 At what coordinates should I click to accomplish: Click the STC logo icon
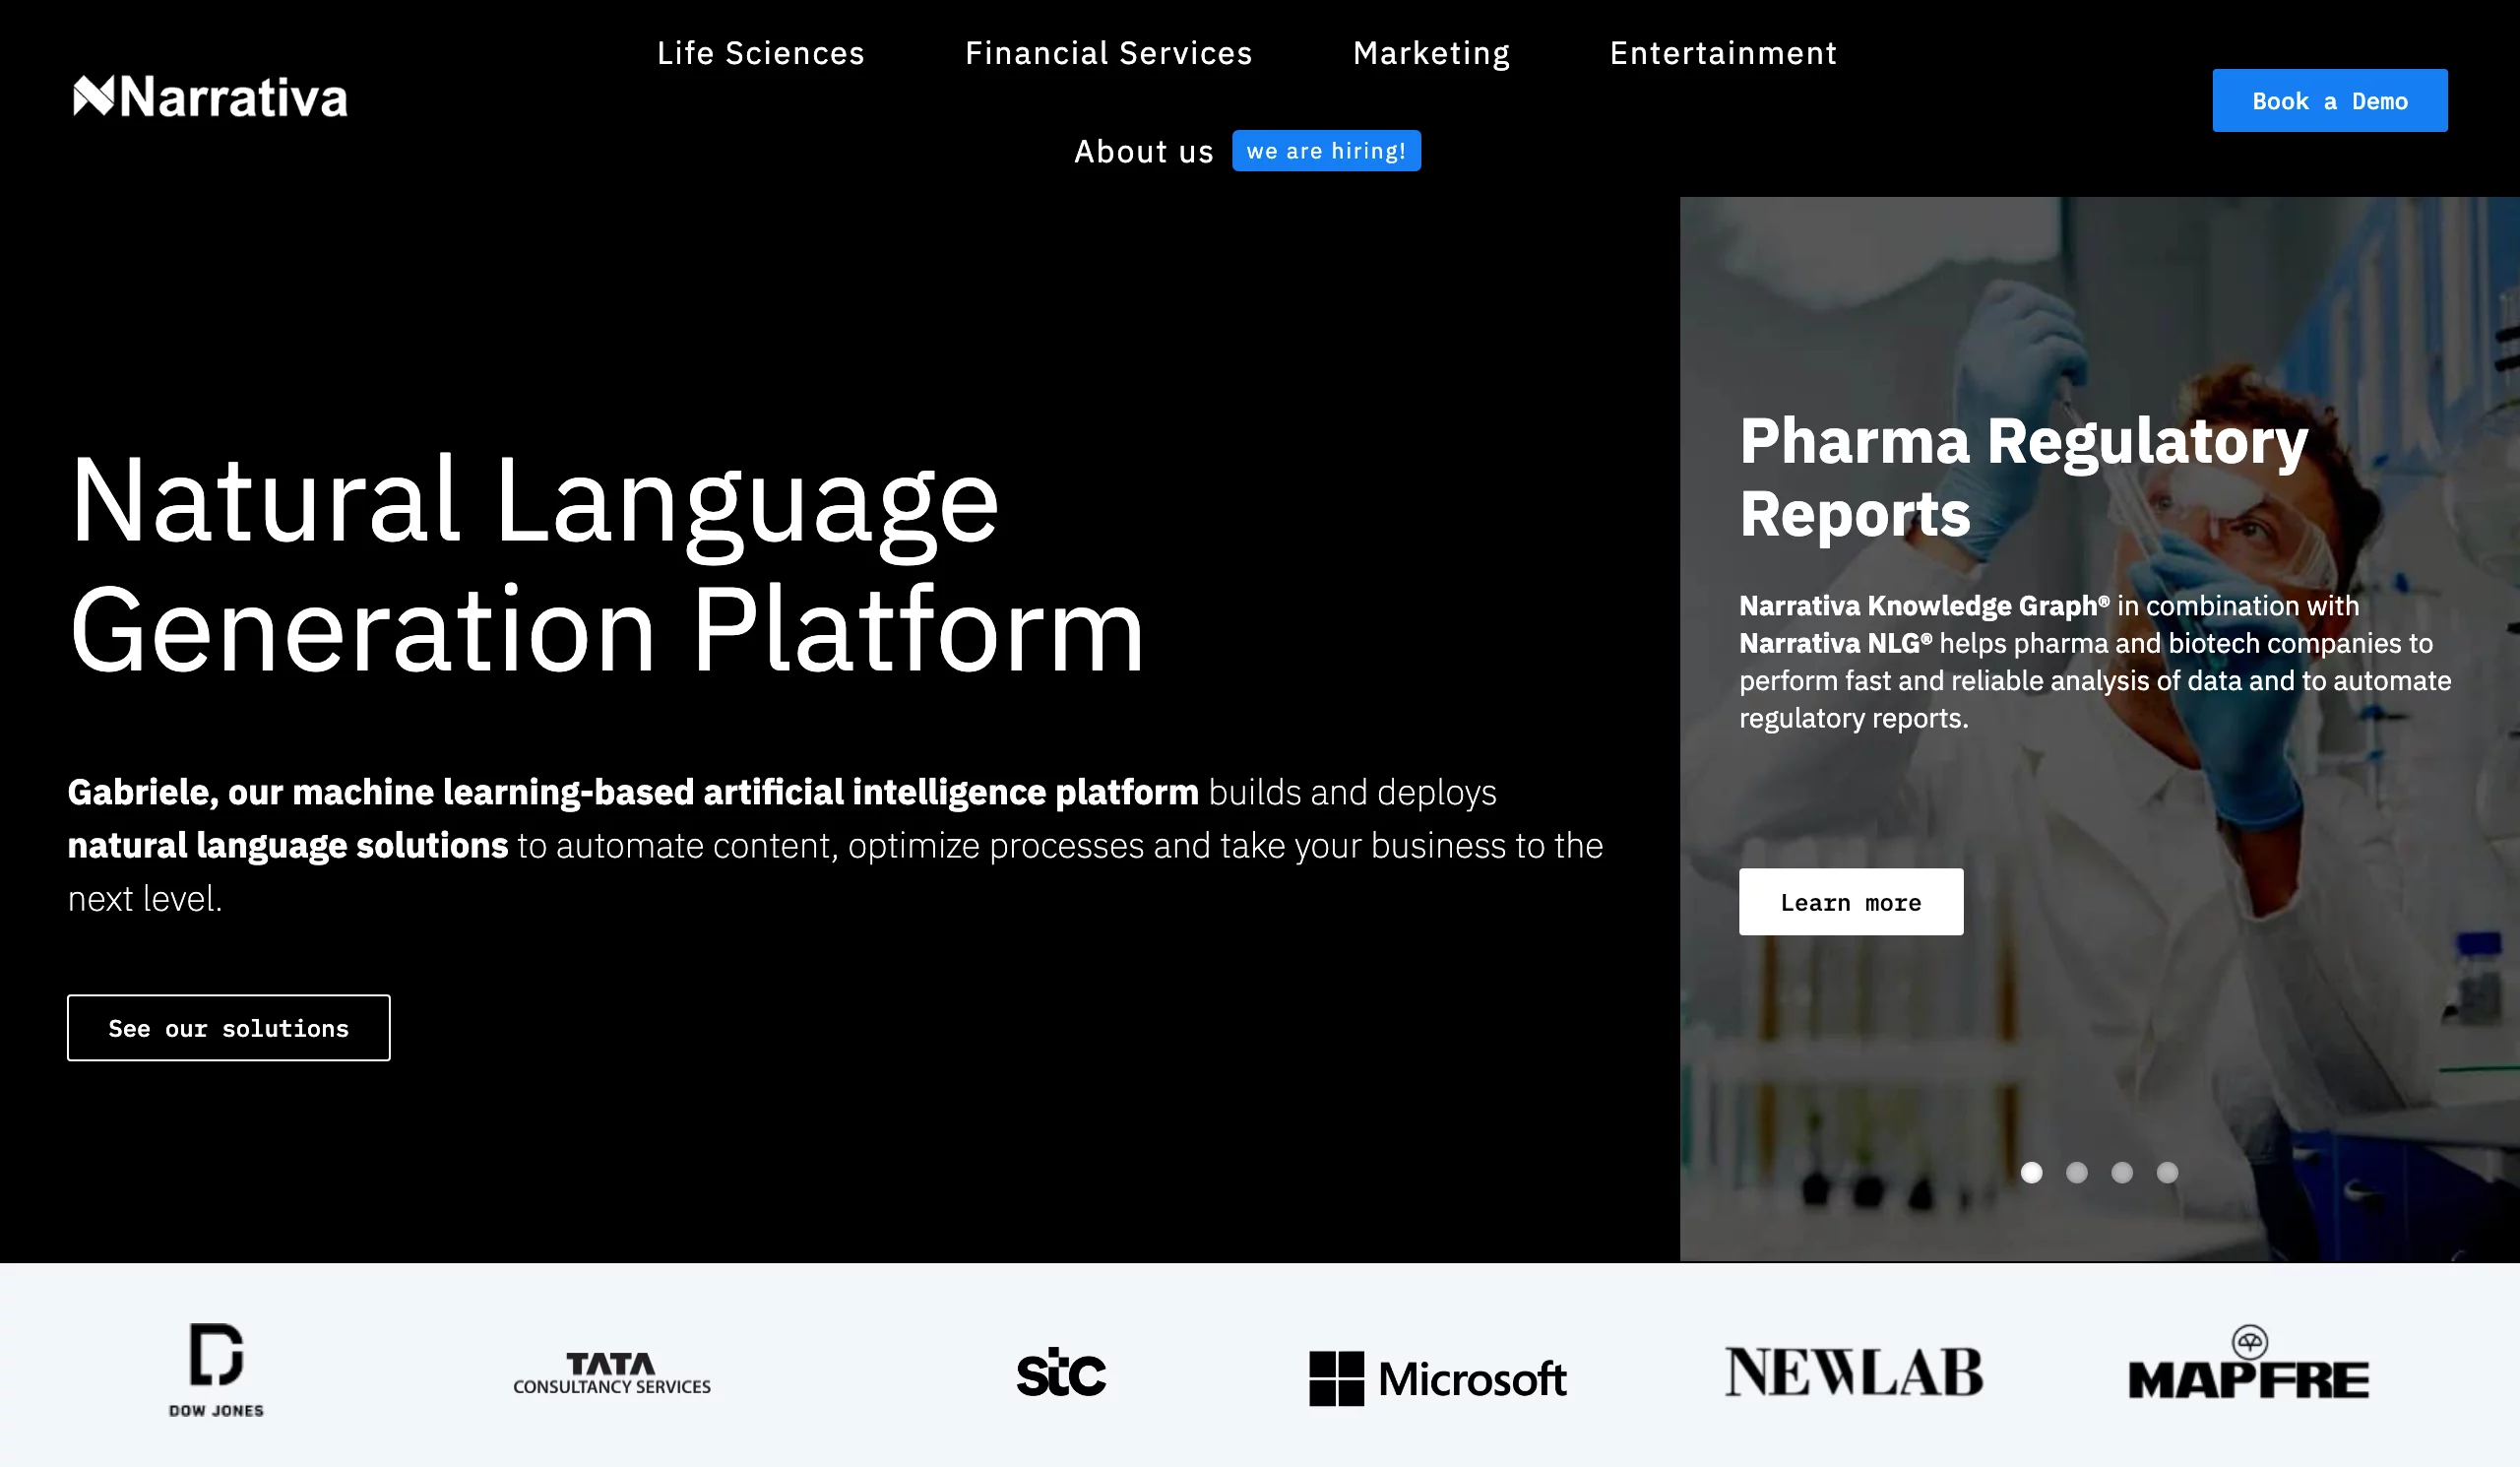(1061, 1372)
